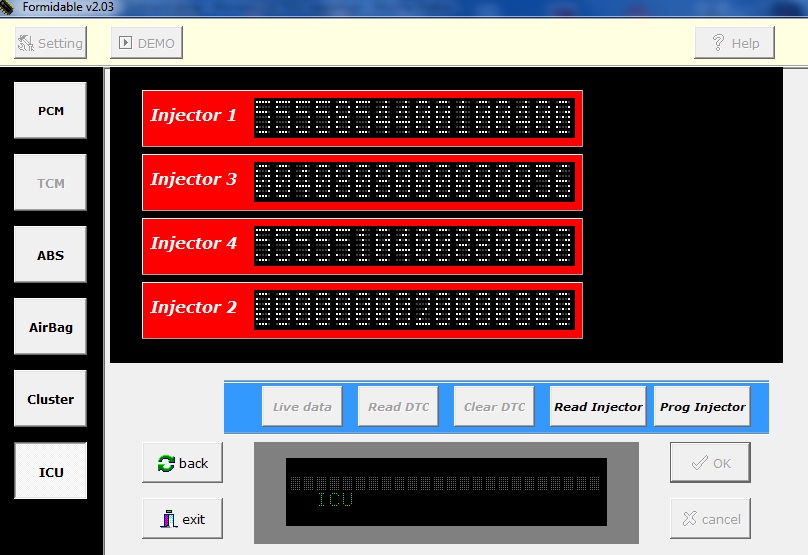808x555 pixels.
Task: Click Prog Injector button
Action: (x=702, y=407)
